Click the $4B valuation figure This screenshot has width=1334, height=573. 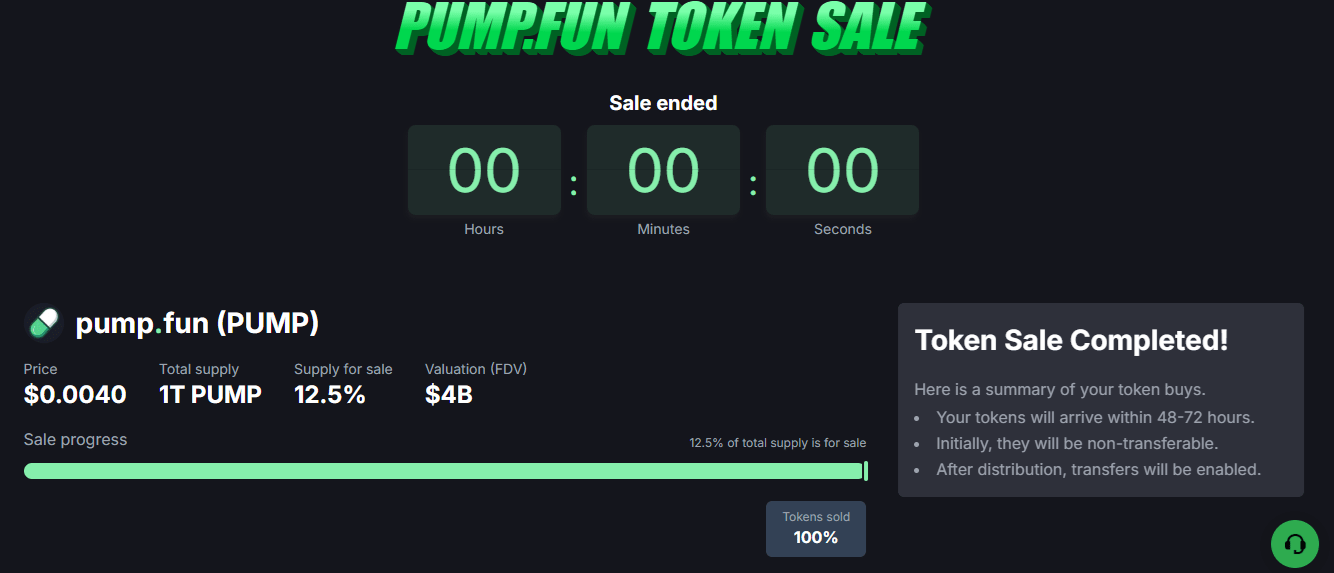pos(448,394)
